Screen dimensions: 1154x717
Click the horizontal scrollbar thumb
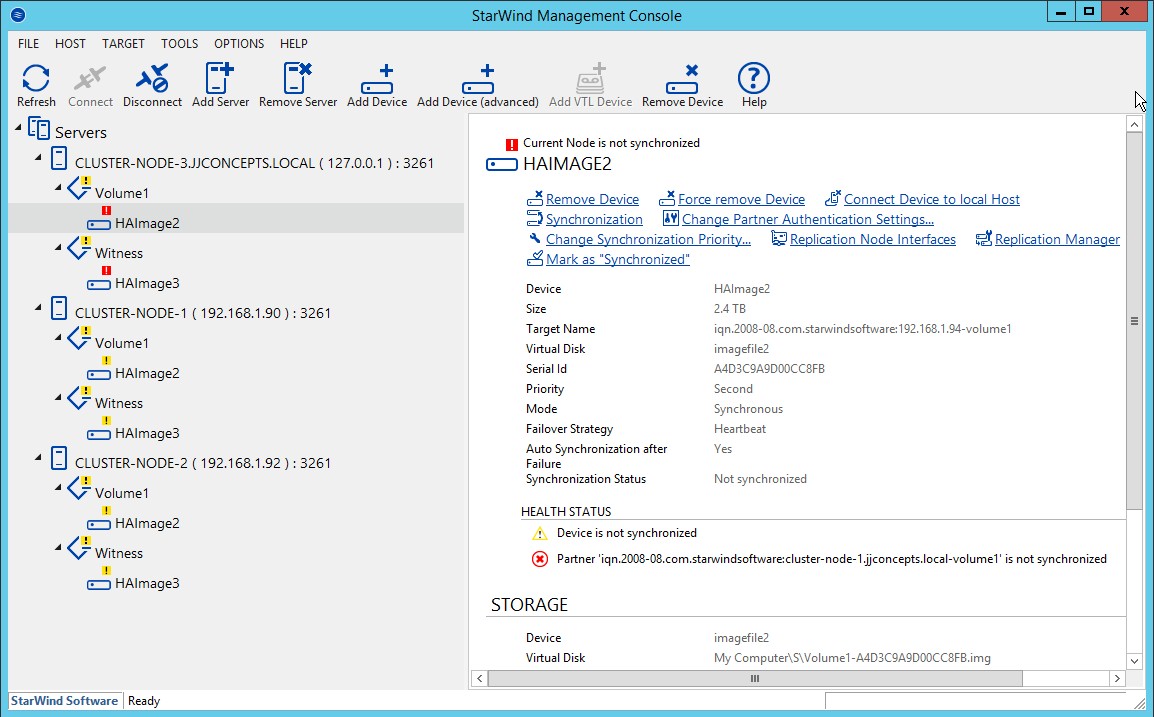pyautogui.click(x=754, y=678)
